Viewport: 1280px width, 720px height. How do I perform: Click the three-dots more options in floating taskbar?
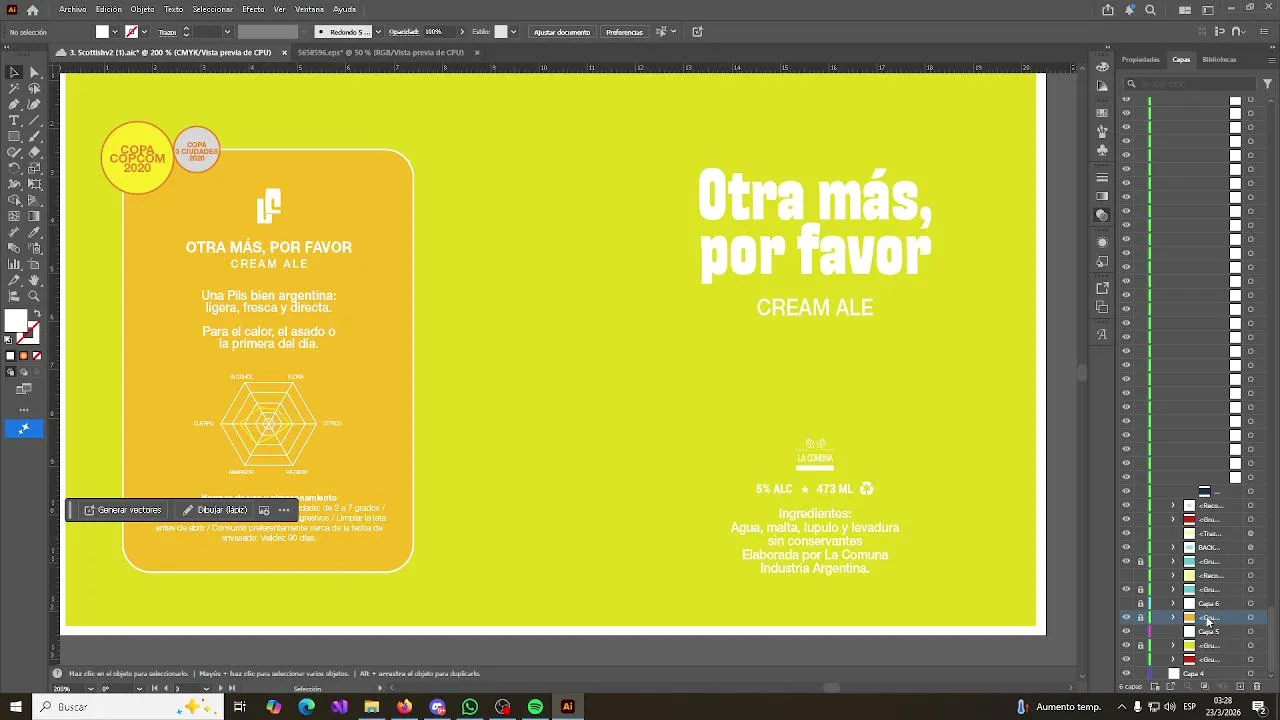click(x=284, y=510)
